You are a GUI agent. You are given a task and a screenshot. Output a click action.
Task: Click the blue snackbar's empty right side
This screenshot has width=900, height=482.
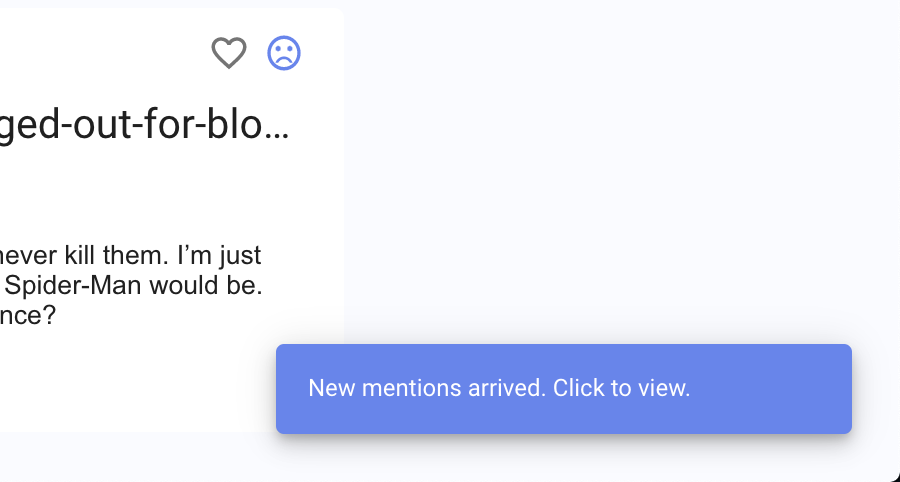pos(780,388)
